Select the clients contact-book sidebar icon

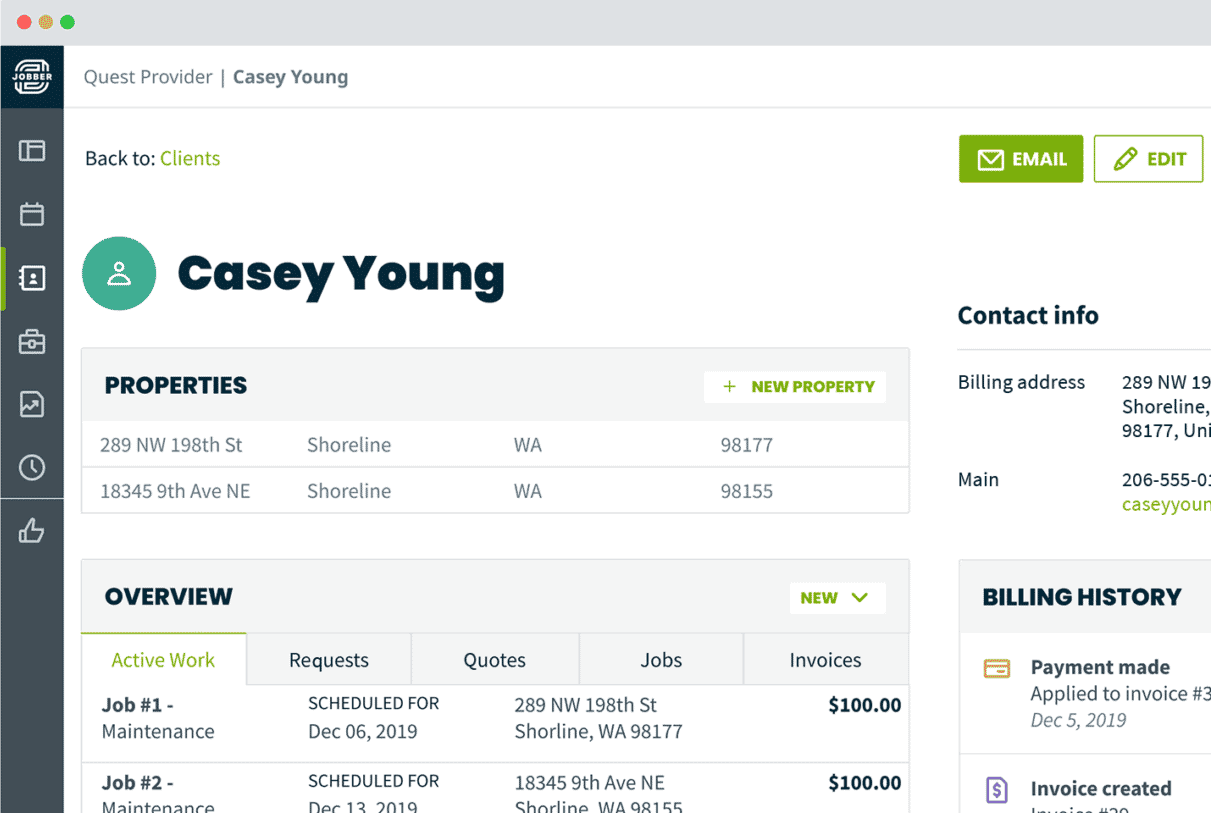coord(32,278)
